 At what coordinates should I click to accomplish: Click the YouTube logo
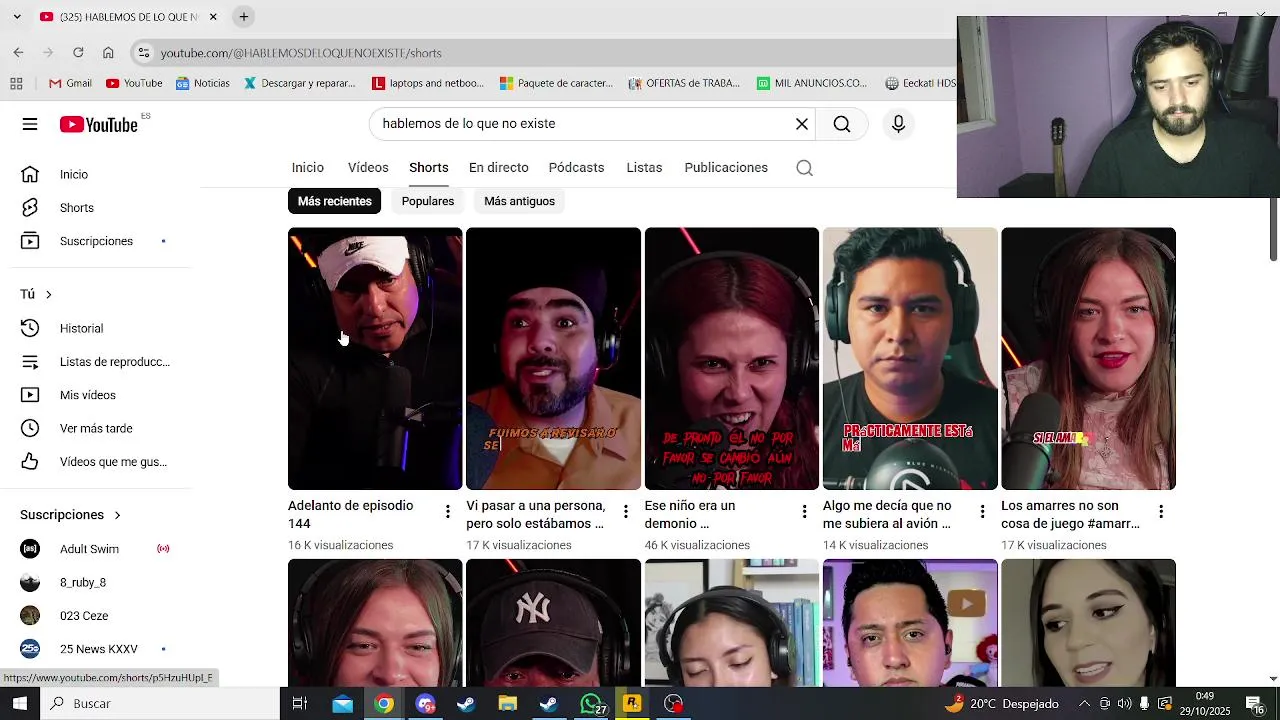[x=98, y=124]
